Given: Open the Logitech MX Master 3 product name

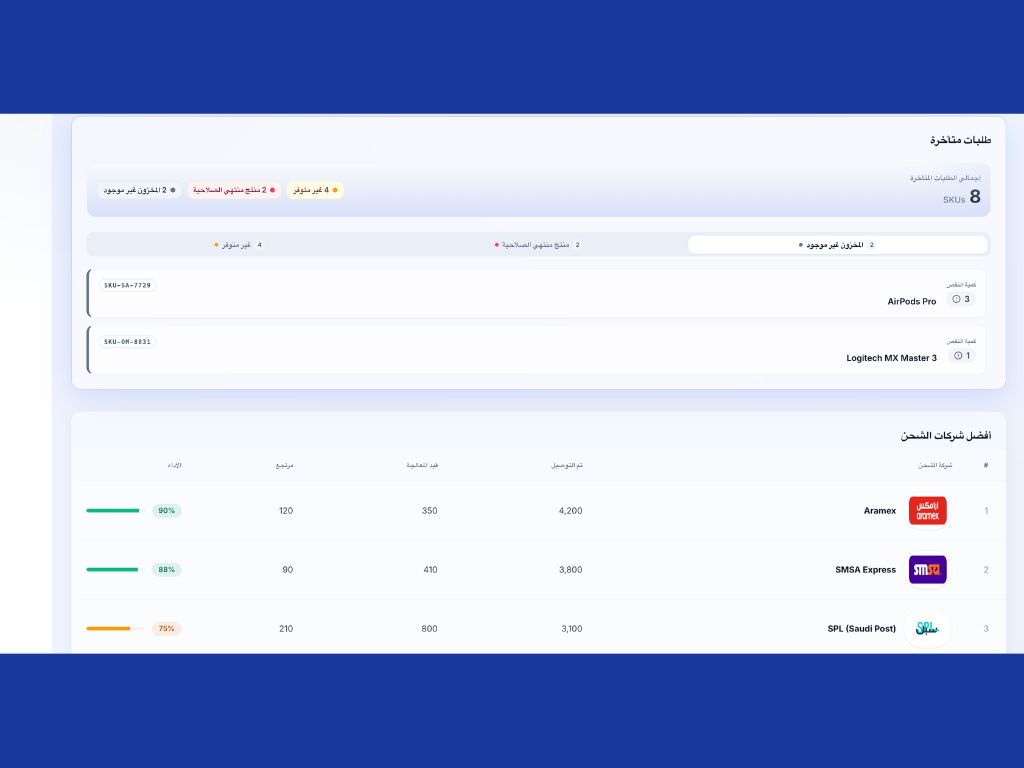Looking at the screenshot, I should pos(891,358).
